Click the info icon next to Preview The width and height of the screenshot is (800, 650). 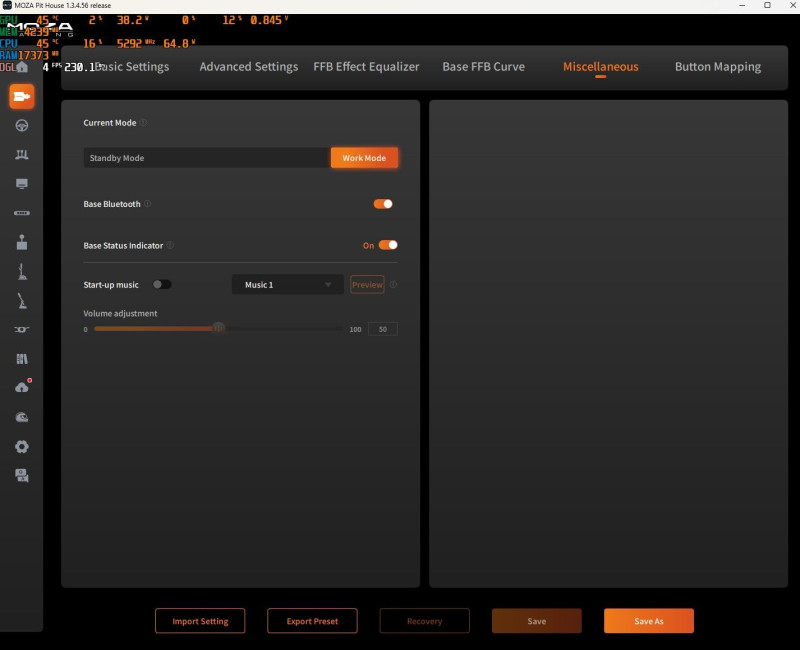click(393, 284)
